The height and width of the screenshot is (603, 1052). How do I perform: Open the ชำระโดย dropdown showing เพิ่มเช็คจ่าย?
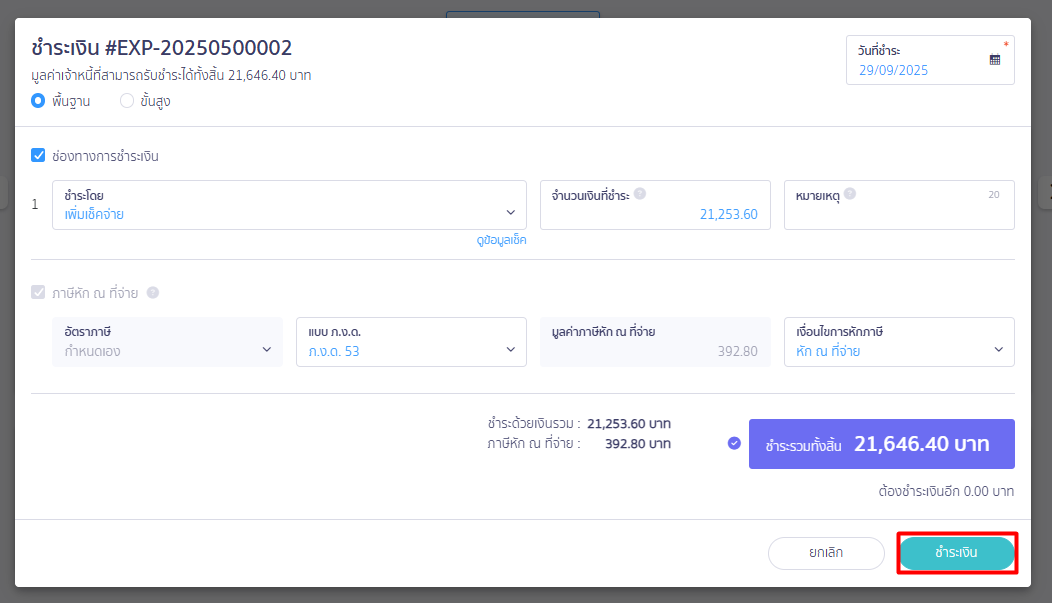pos(289,205)
